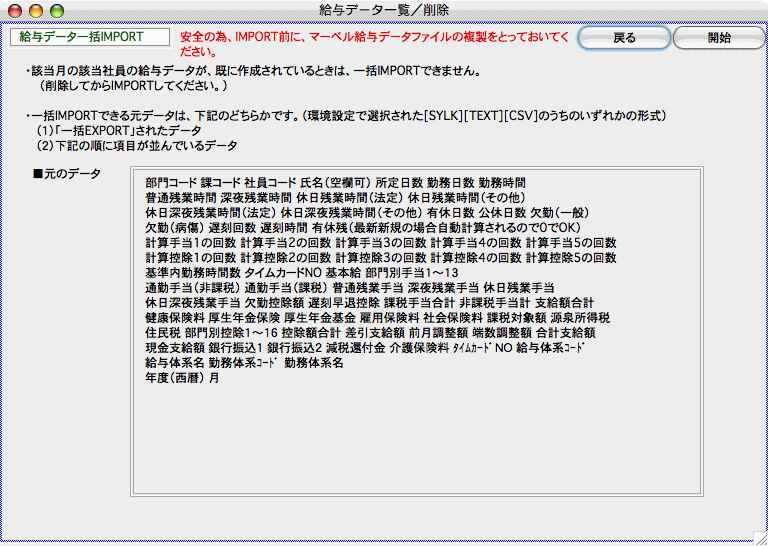The image size is (768, 546).
Task: Click the 戻る button
Action: point(624,38)
